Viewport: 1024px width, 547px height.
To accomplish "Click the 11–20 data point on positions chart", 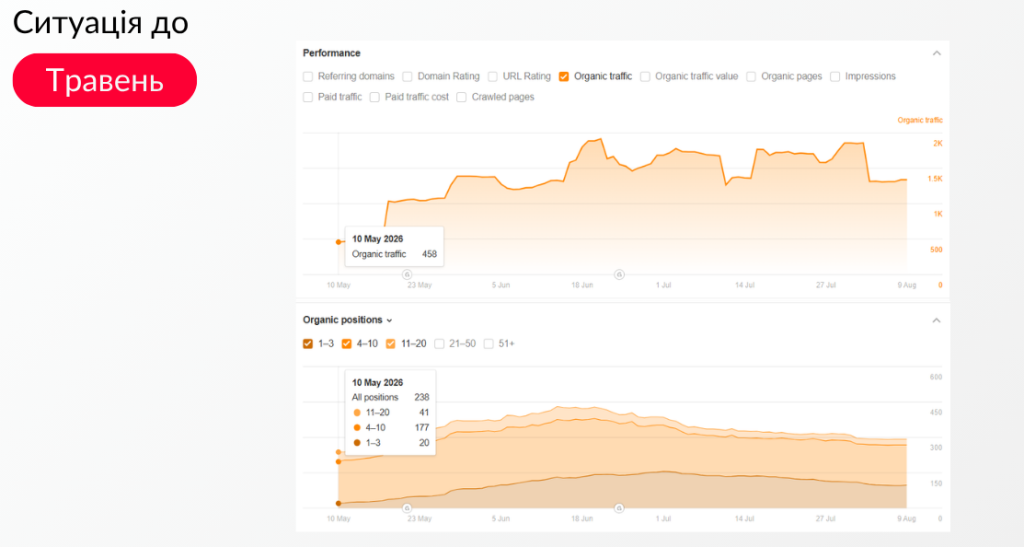I will (338, 452).
